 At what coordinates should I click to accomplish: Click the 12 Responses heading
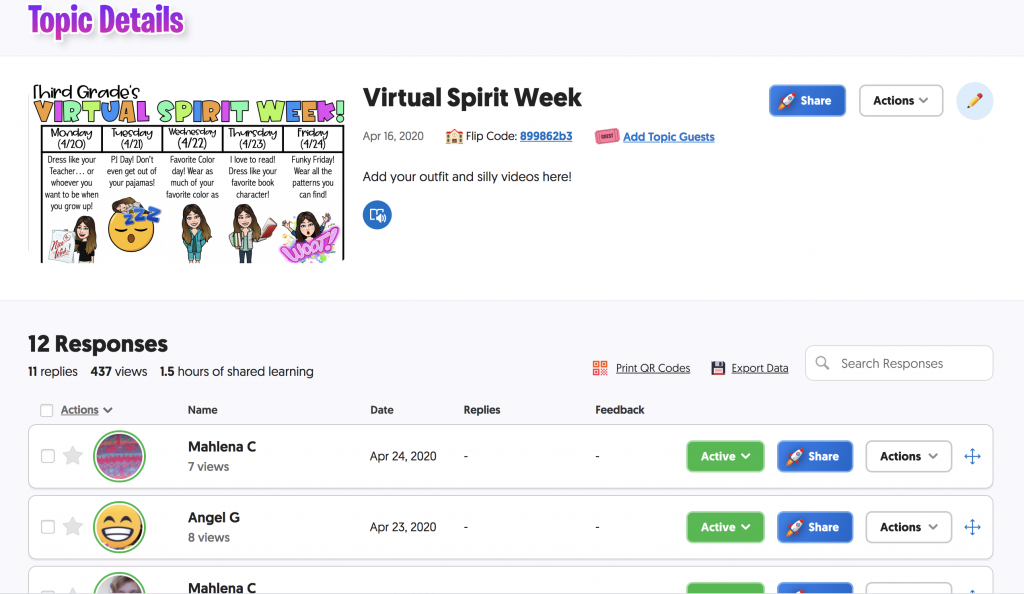tap(98, 344)
